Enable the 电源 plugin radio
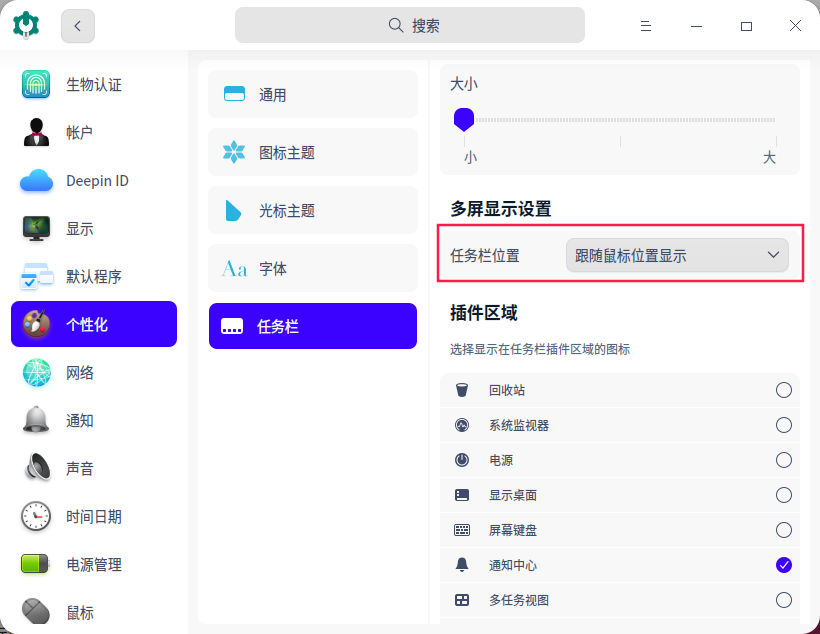This screenshot has height=634, width=820. 783,460
